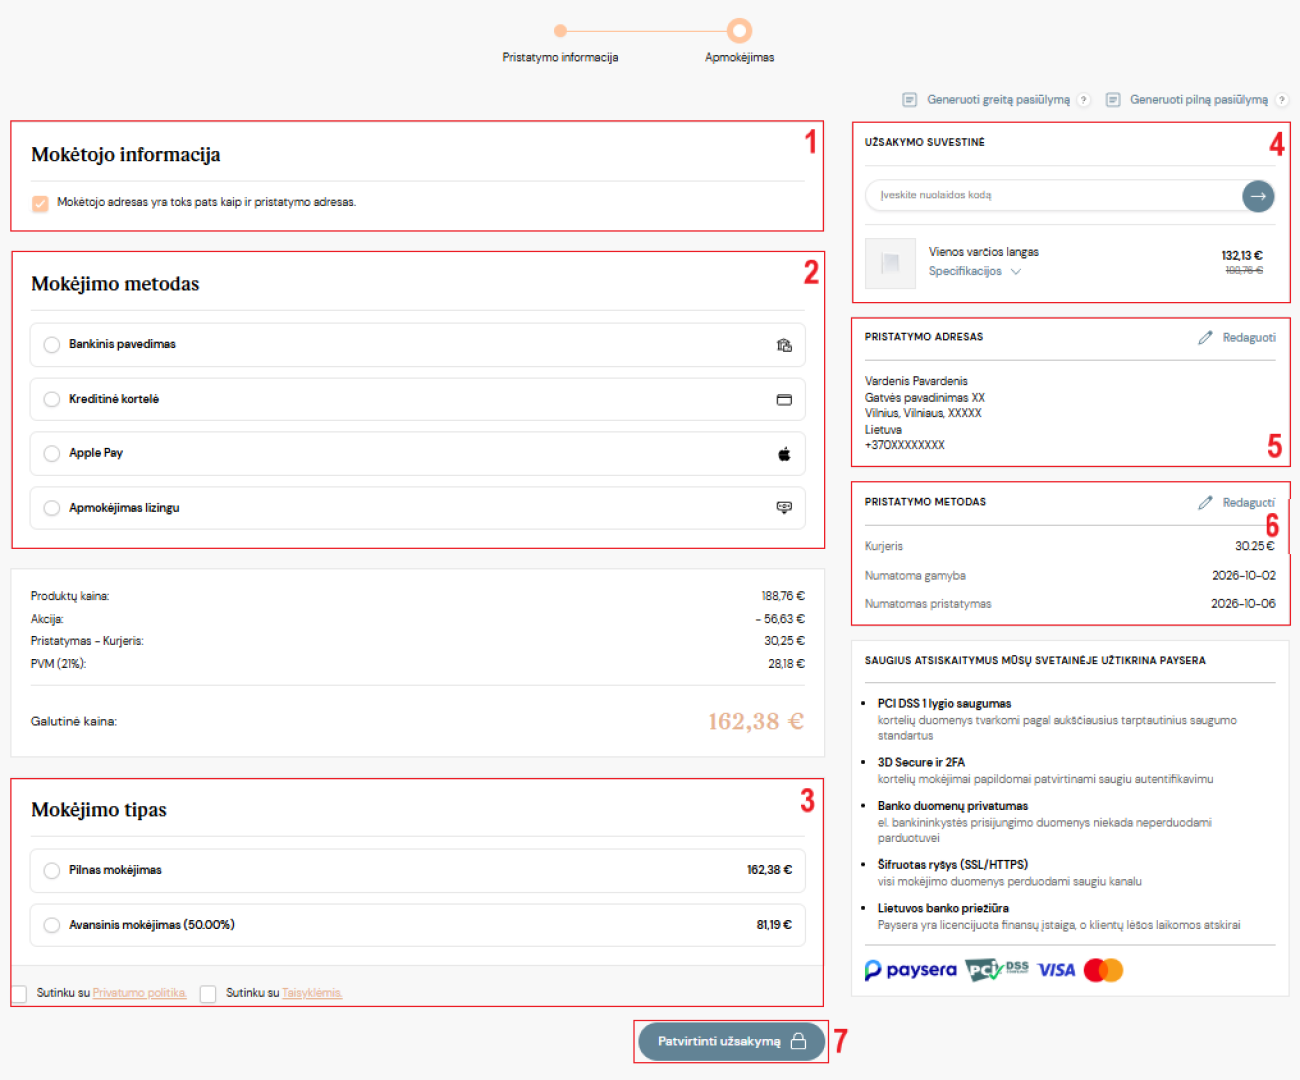Open help tooltip for greitą pasiūlymą
Image resolution: width=1300 pixels, height=1080 pixels.
1083,100
